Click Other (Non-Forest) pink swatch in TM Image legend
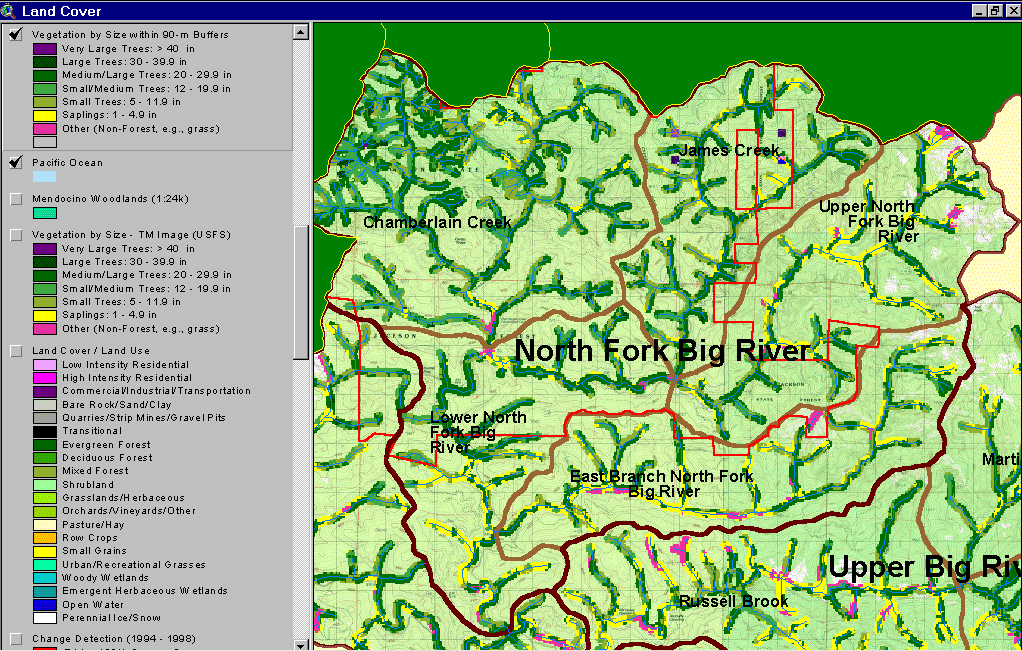Viewport: 1022px width, 651px height. 45,328
